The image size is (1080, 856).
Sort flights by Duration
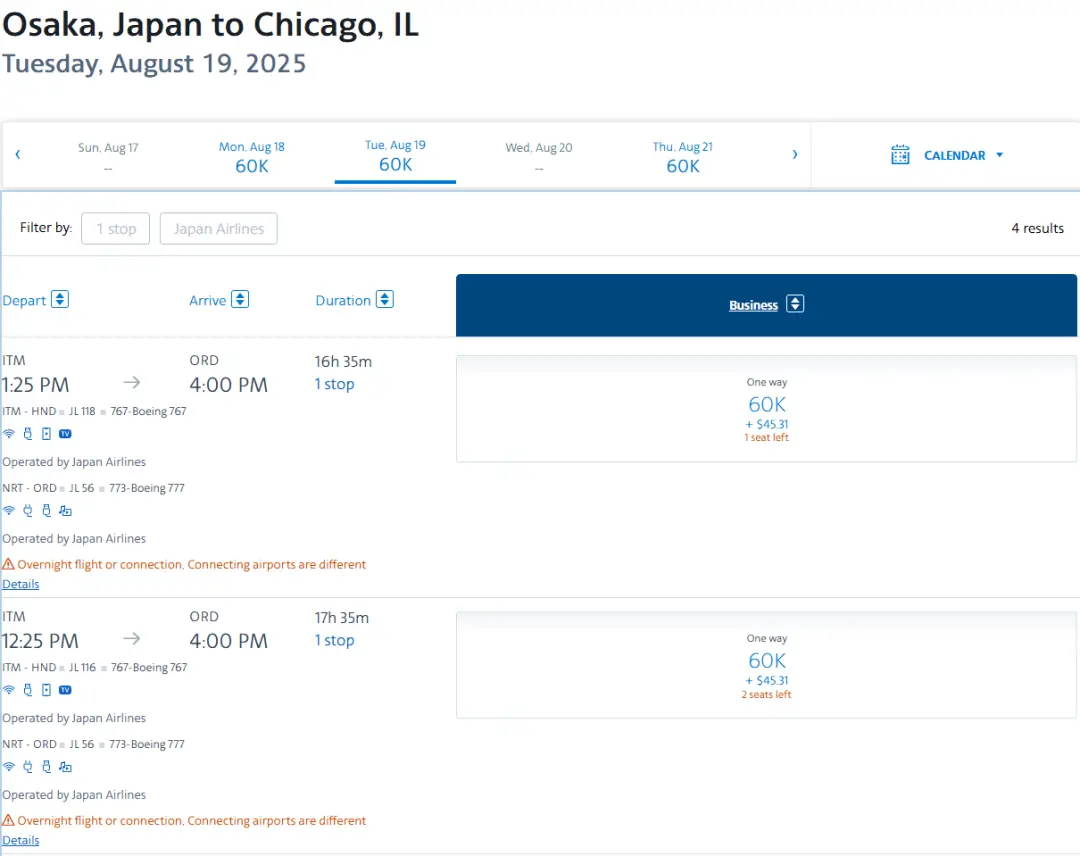pyautogui.click(x=384, y=300)
